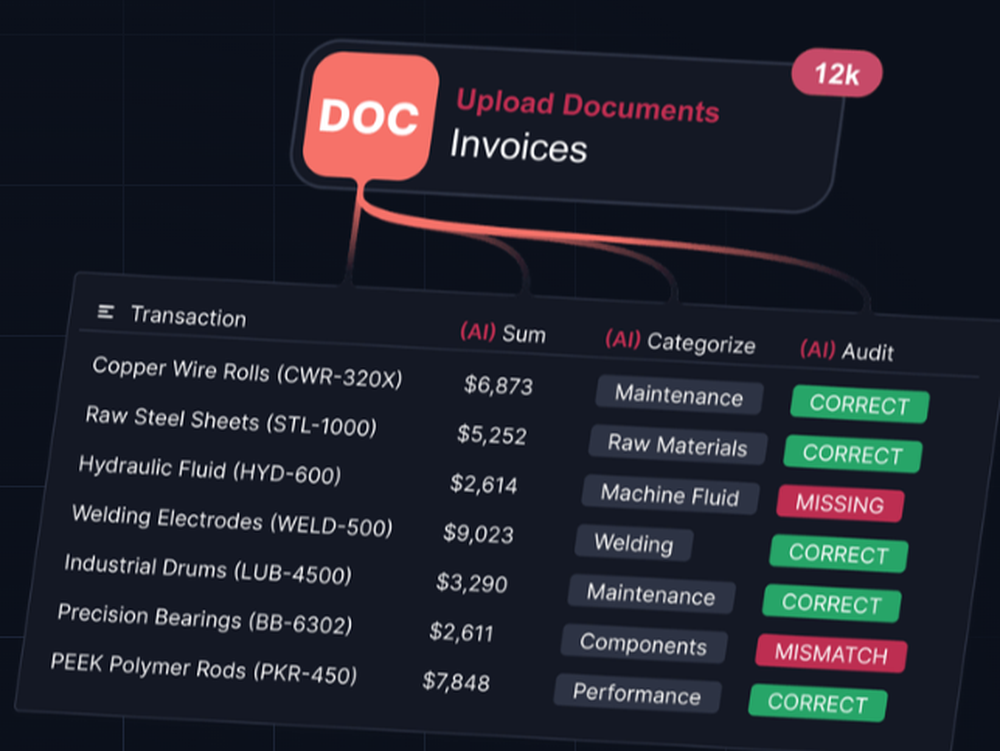Image resolution: width=1000 pixels, height=751 pixels.
Task: Click the Upload Documents label
Action: click(587, 106)
